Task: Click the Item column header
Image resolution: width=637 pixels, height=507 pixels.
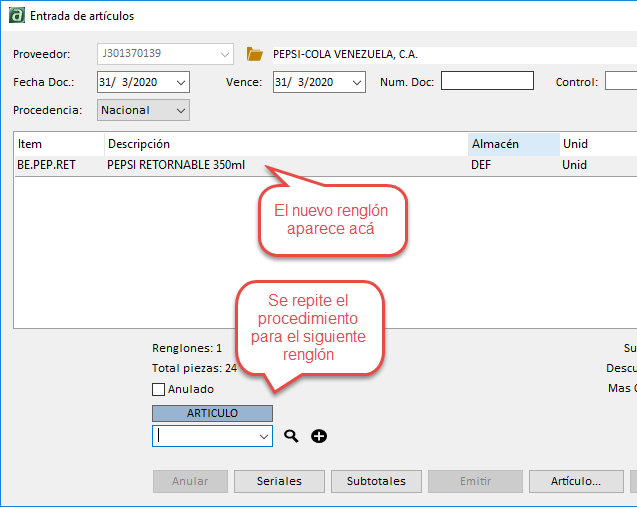Action: [x=59, y=144]
